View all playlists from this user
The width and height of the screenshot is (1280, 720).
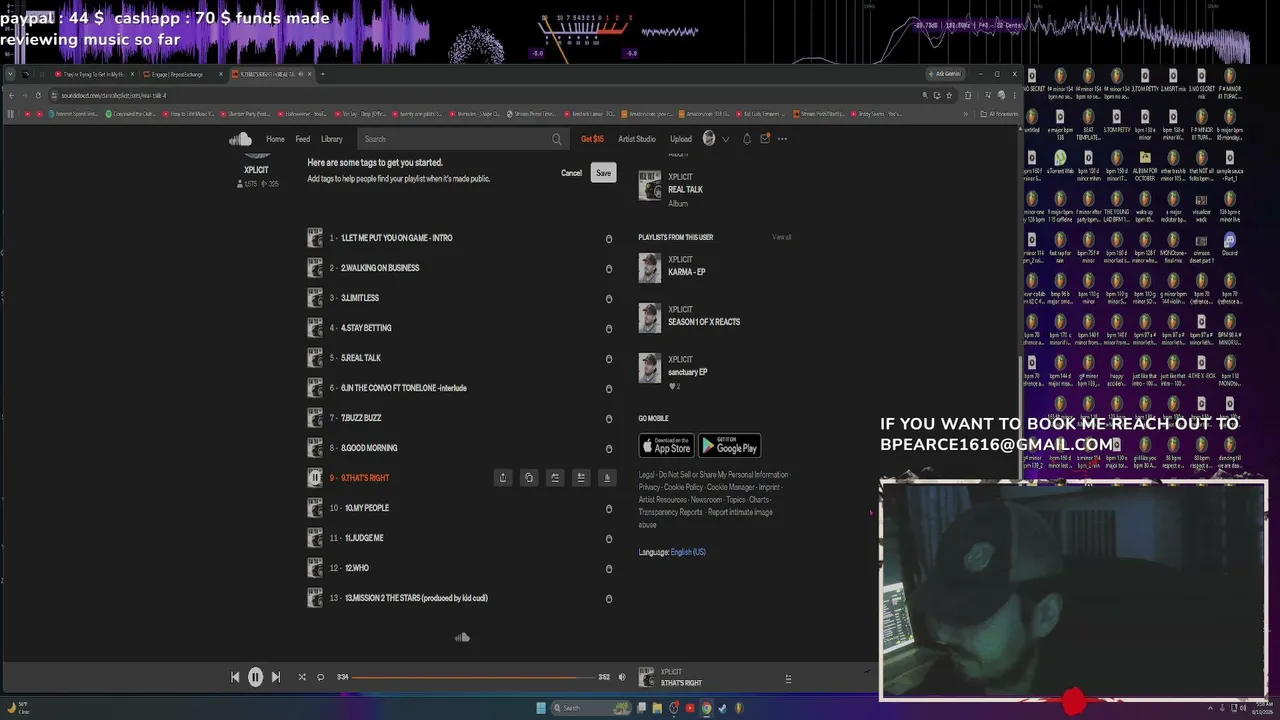pyautogui.click(x=782, y=237)
